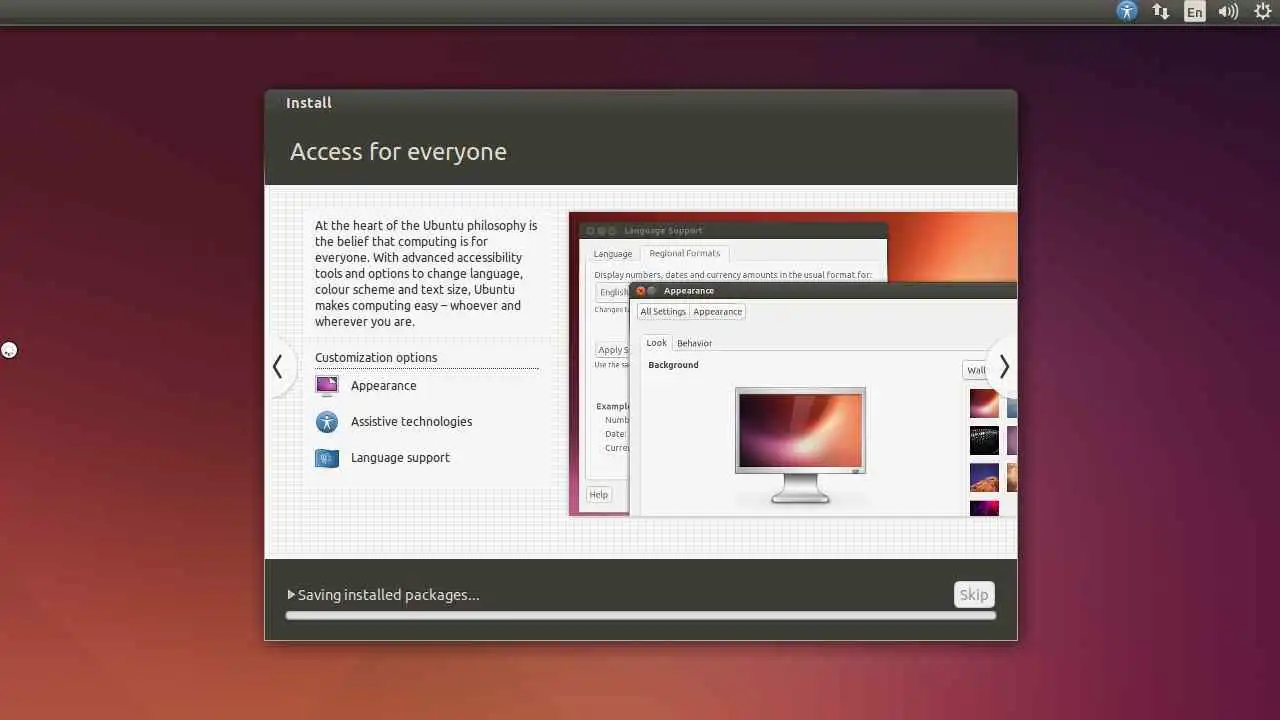Click the monitor background preview image
This screenshot has height=720, width=1280.
[x=800, y=429]
